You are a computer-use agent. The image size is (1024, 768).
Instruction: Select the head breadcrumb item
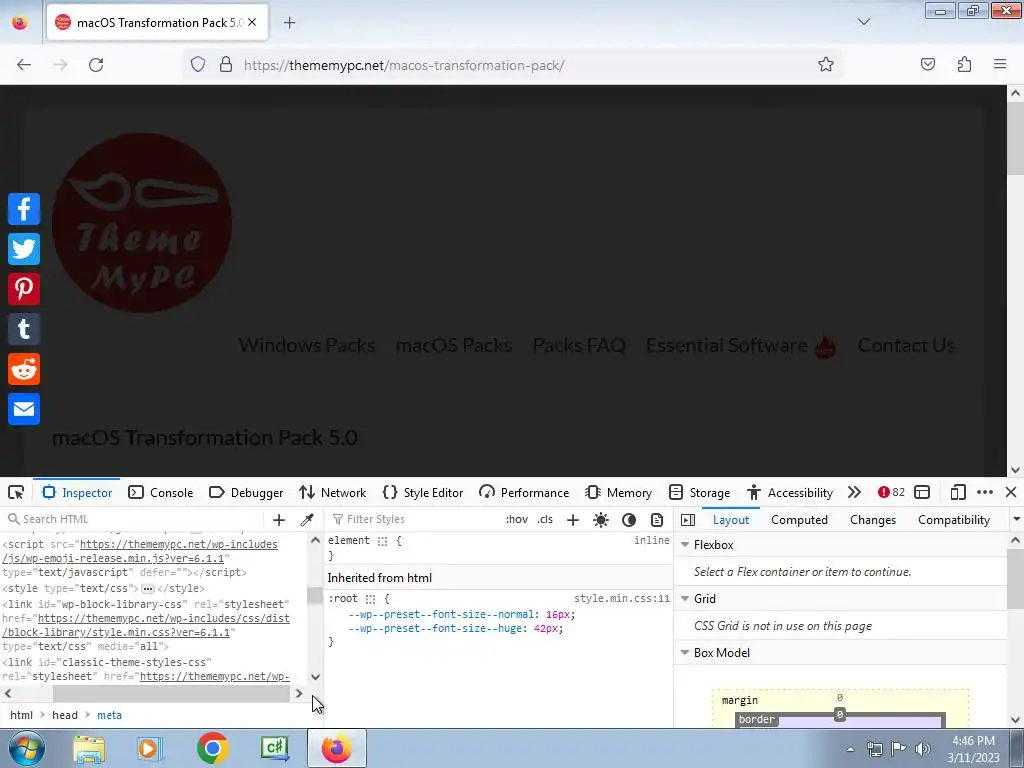65,715
